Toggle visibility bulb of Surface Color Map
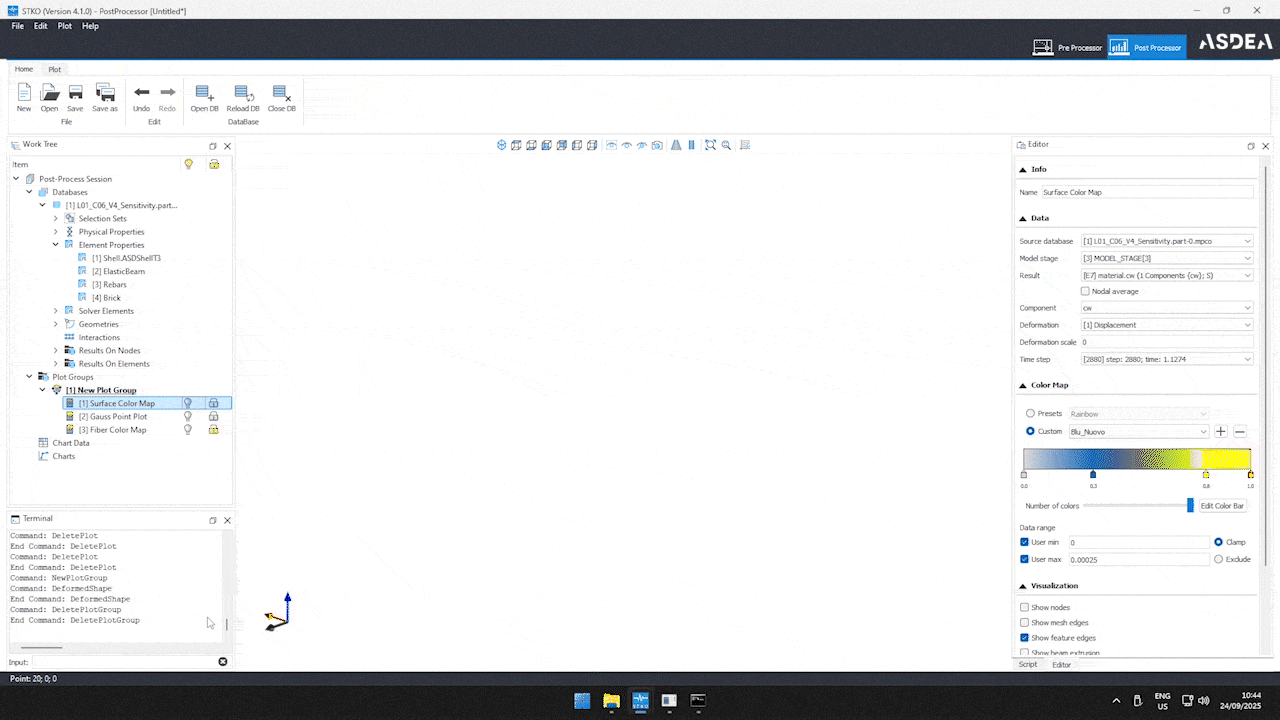The image size is (1280, 720). (187, 403)
